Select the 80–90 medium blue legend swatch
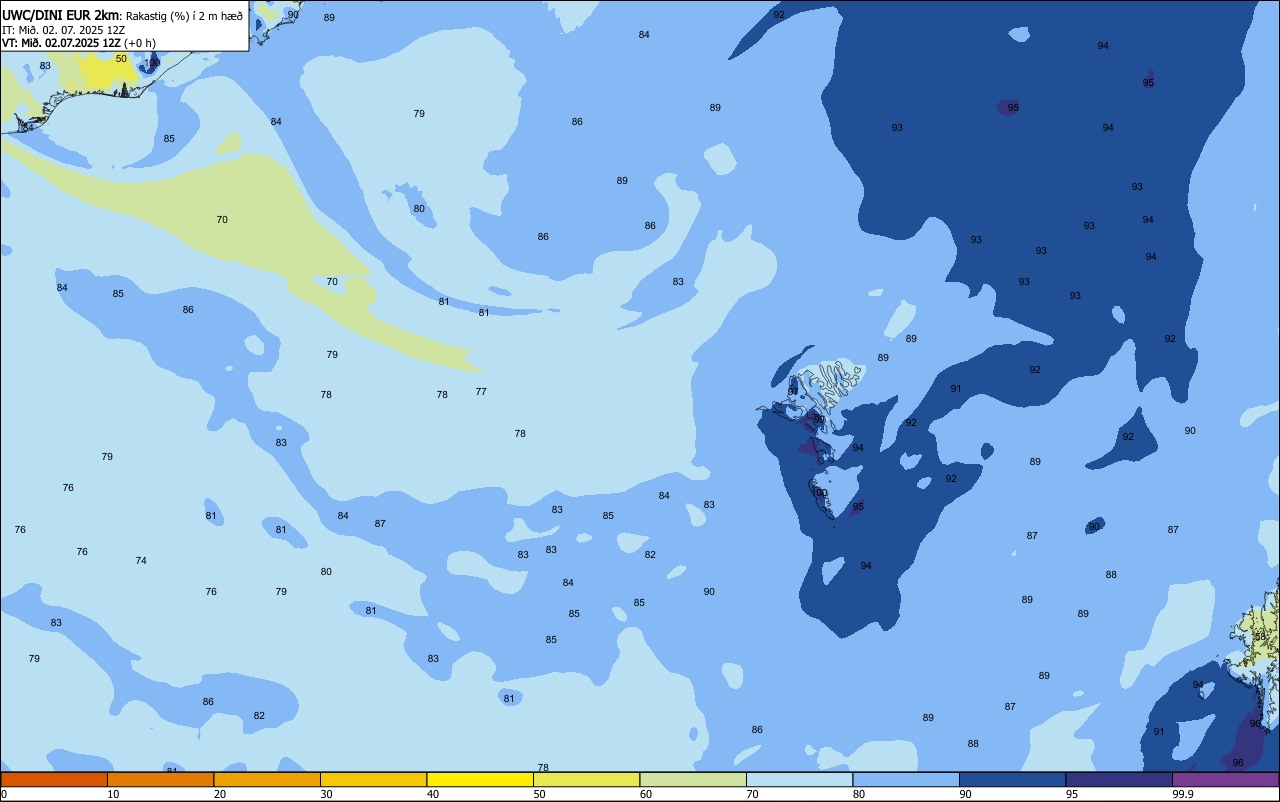This screenshot has height=802, width=1280. click(x=906, y=779)
